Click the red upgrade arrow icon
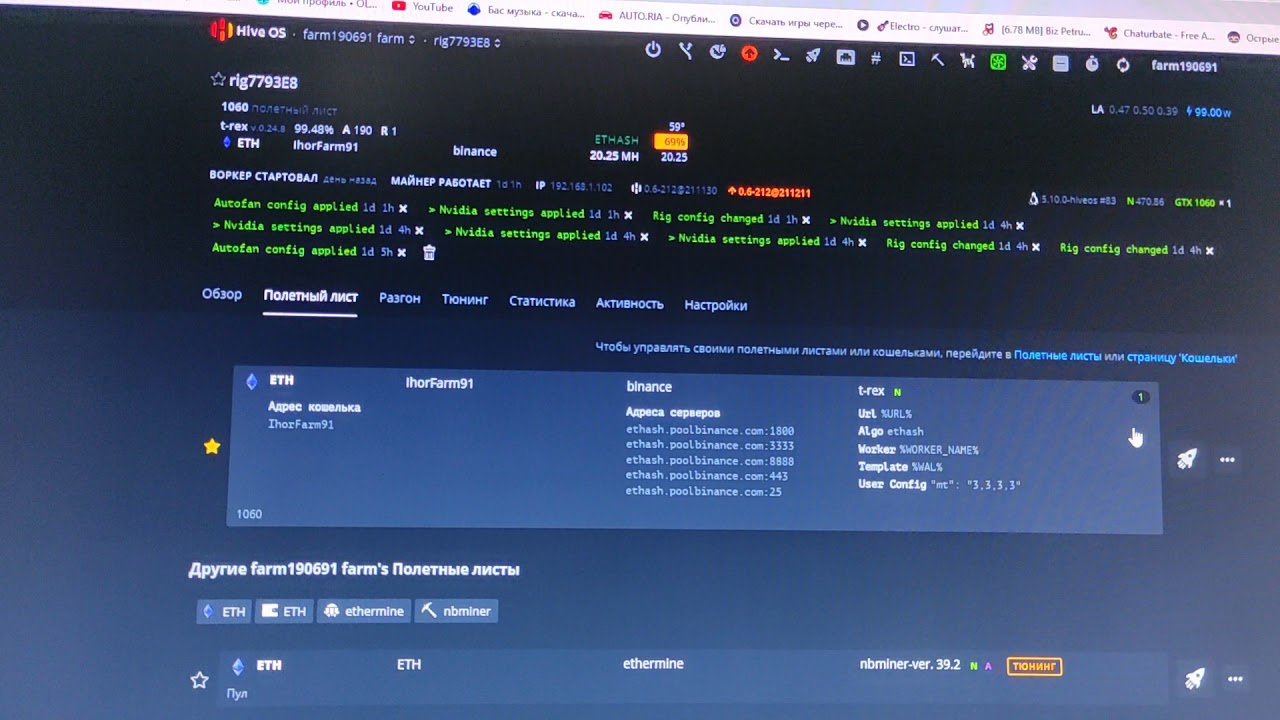Image resolution: width=1280 pixels, height=720 pixels. (749, 54)
